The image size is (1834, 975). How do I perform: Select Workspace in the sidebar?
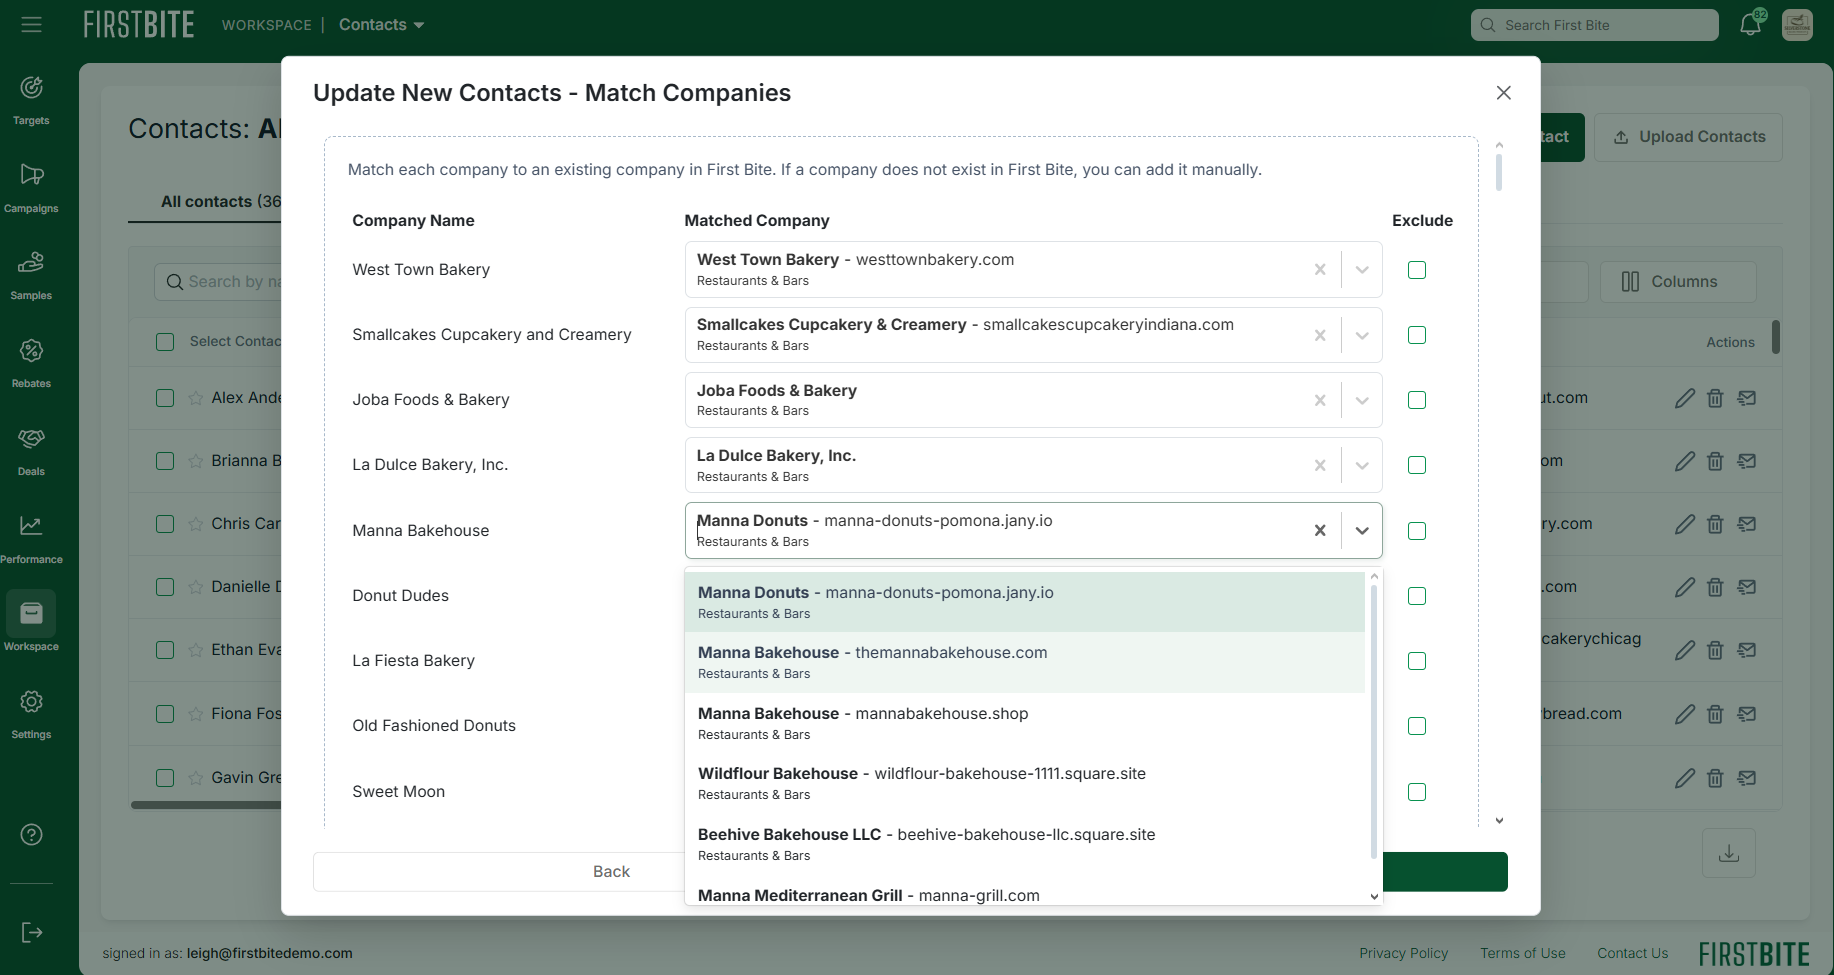(31, 622)
